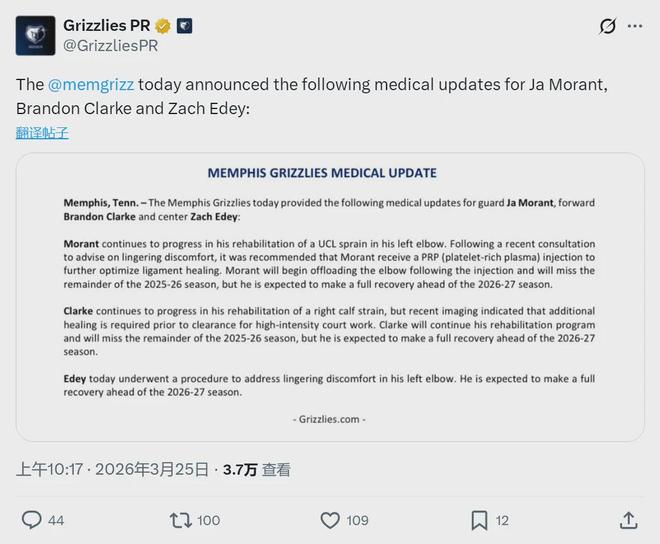Click the Grizzlies PR profile avatar
The width and height of the screenshot is (660, 544).
[35, 35]
